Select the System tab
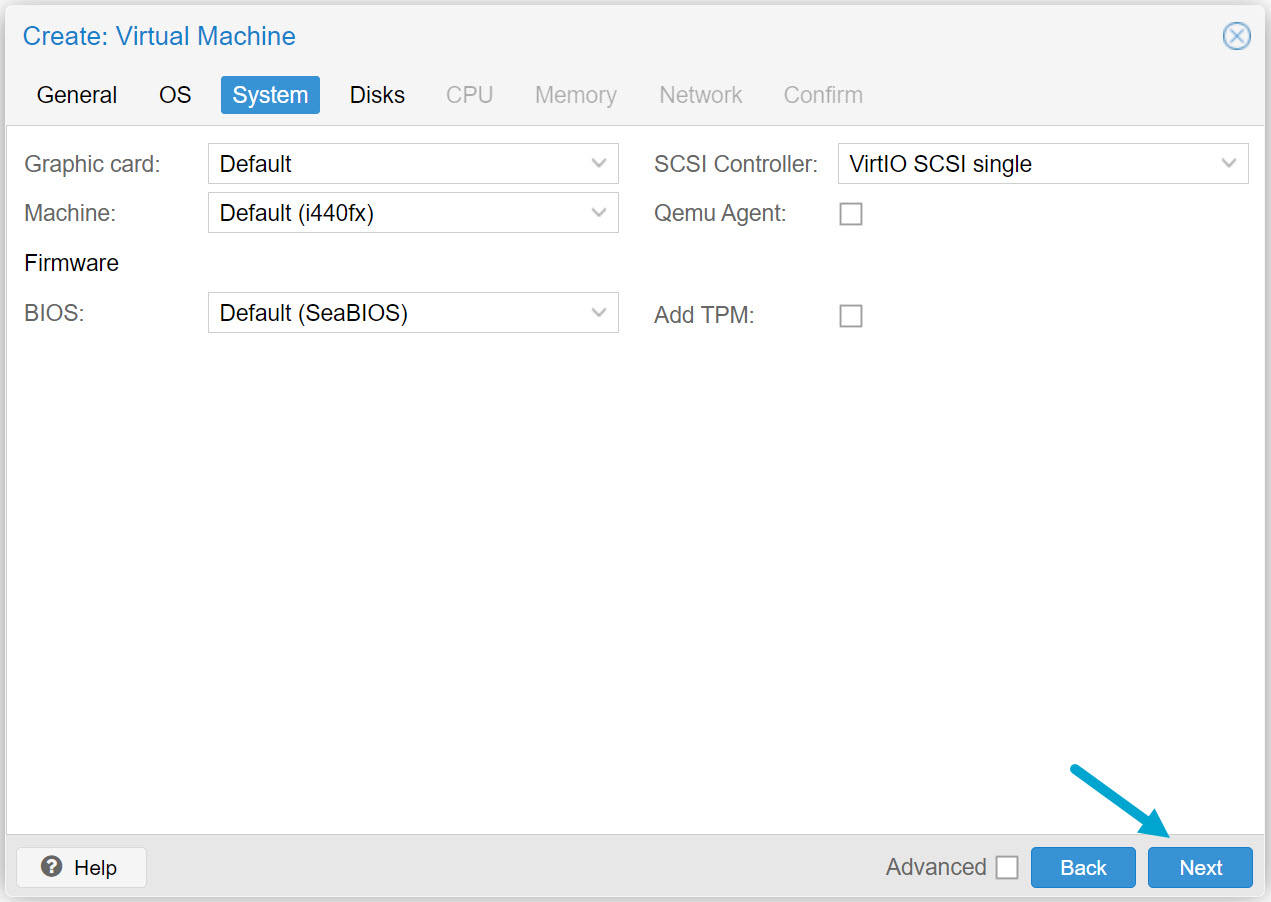1271x902 pixels. [x=269, y=94]
